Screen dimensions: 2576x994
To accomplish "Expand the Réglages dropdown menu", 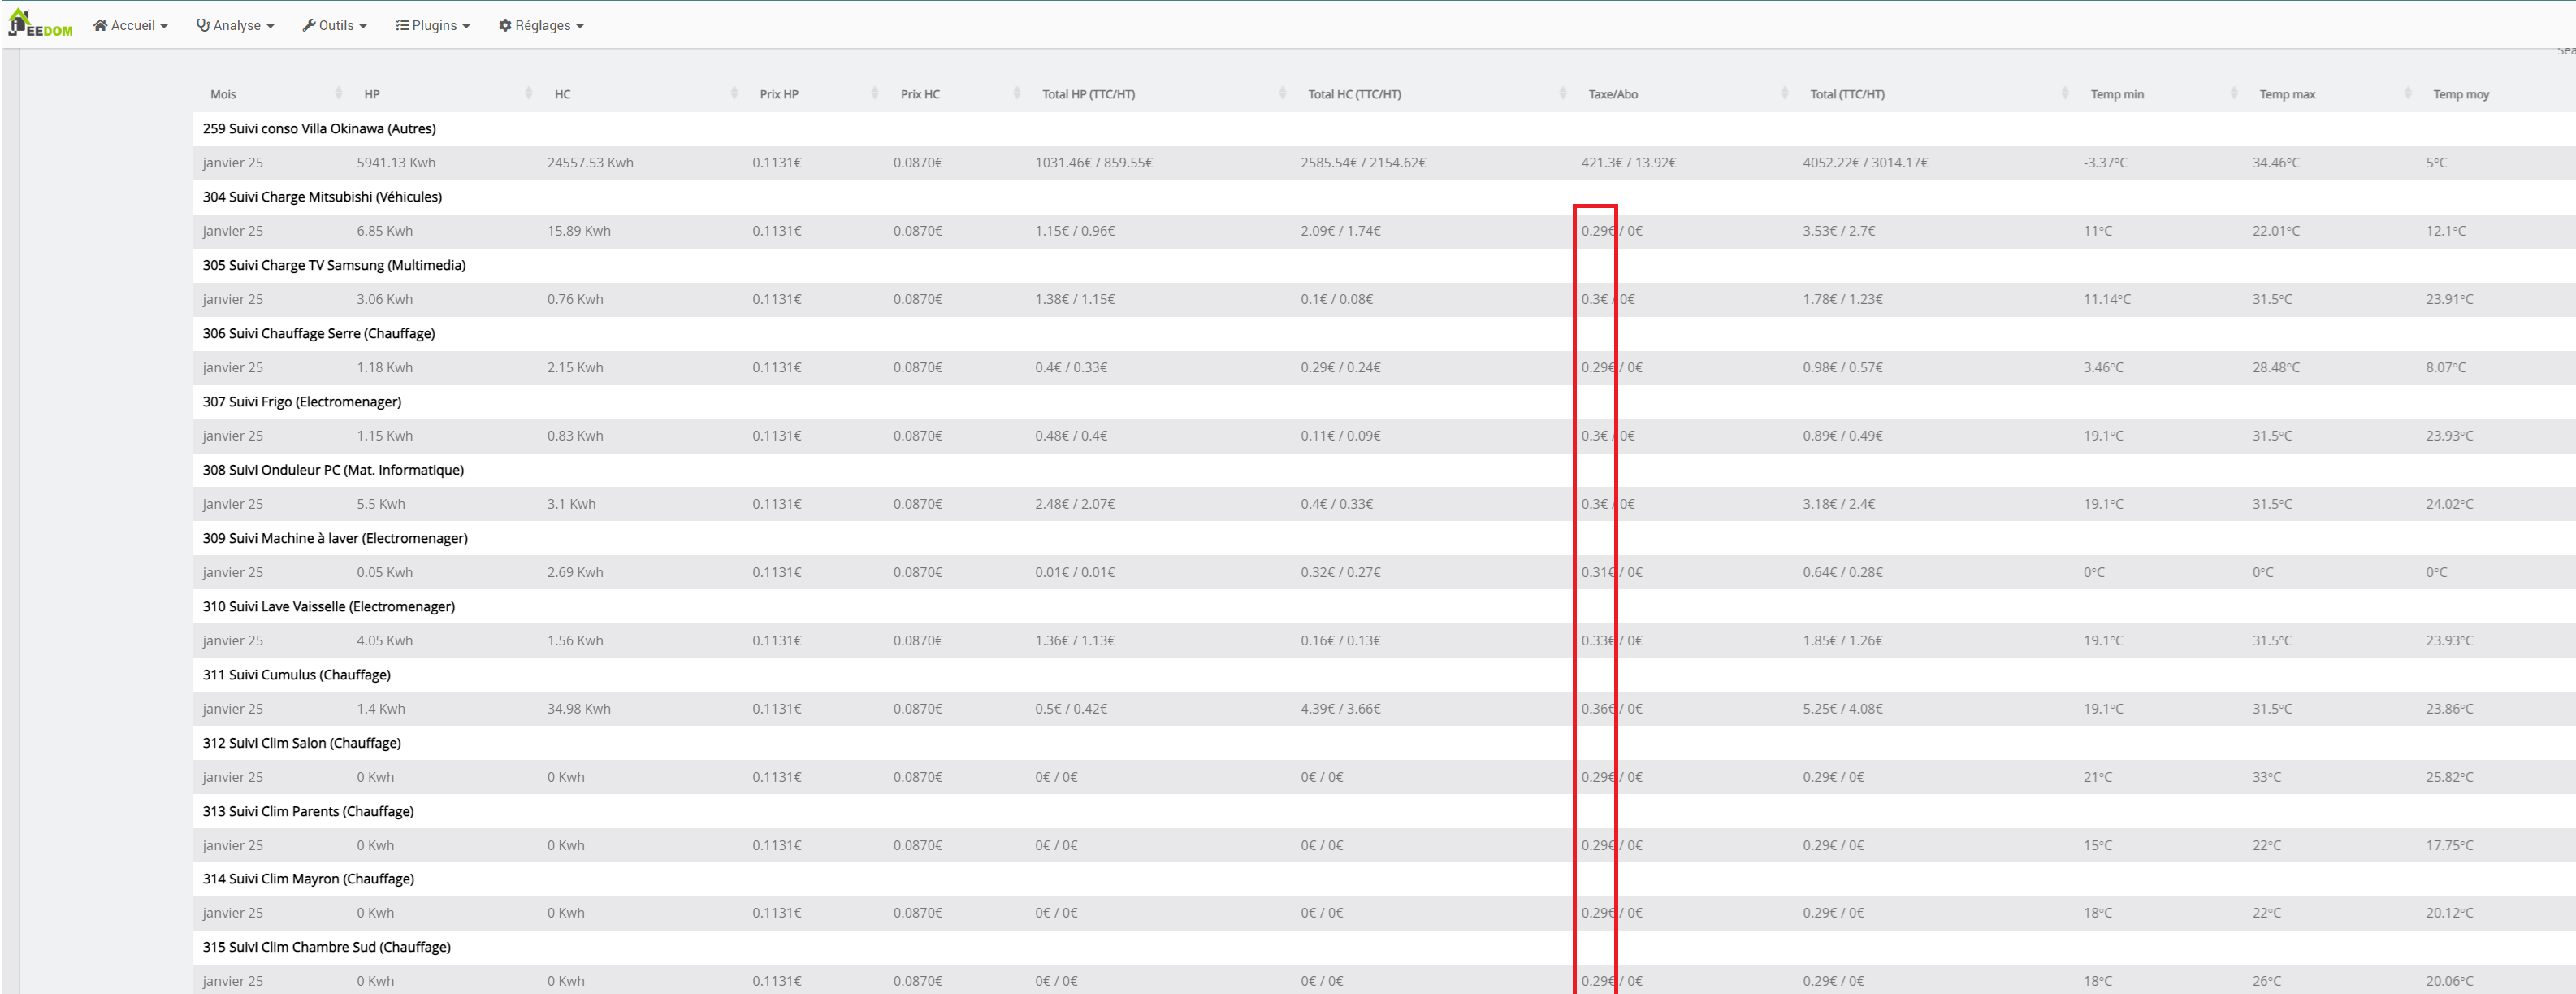I will tap(541, 26).
